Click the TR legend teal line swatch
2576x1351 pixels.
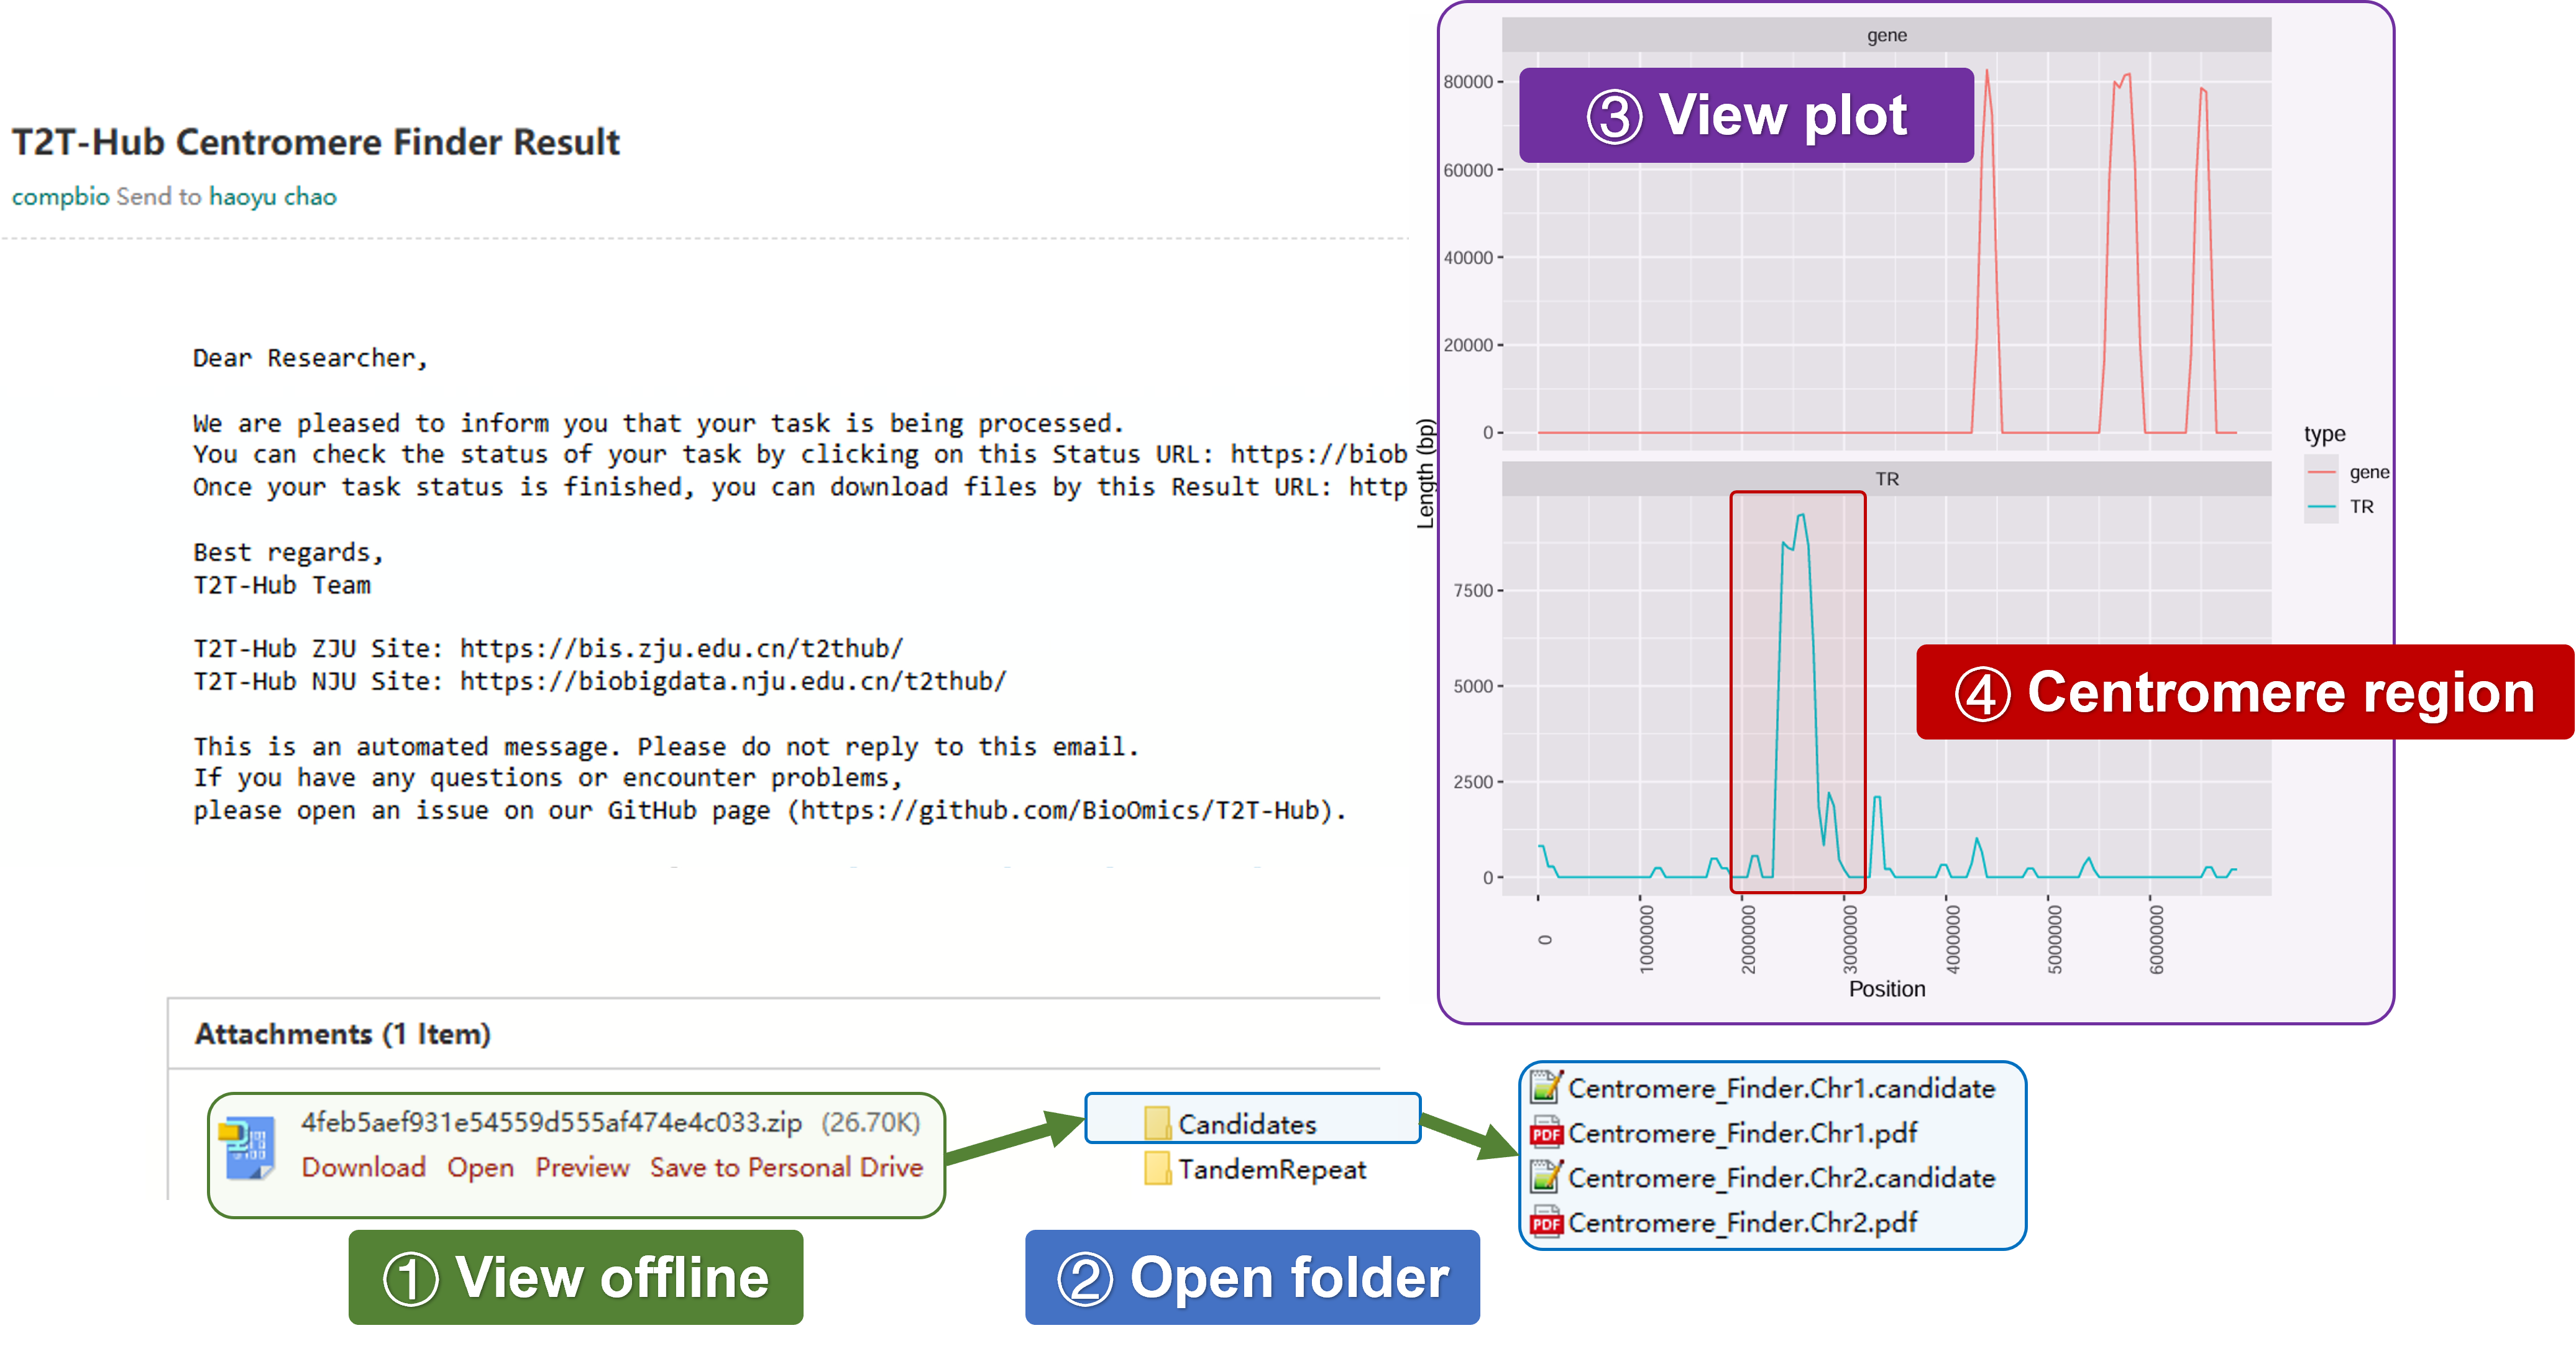(x=2321, y=507)
